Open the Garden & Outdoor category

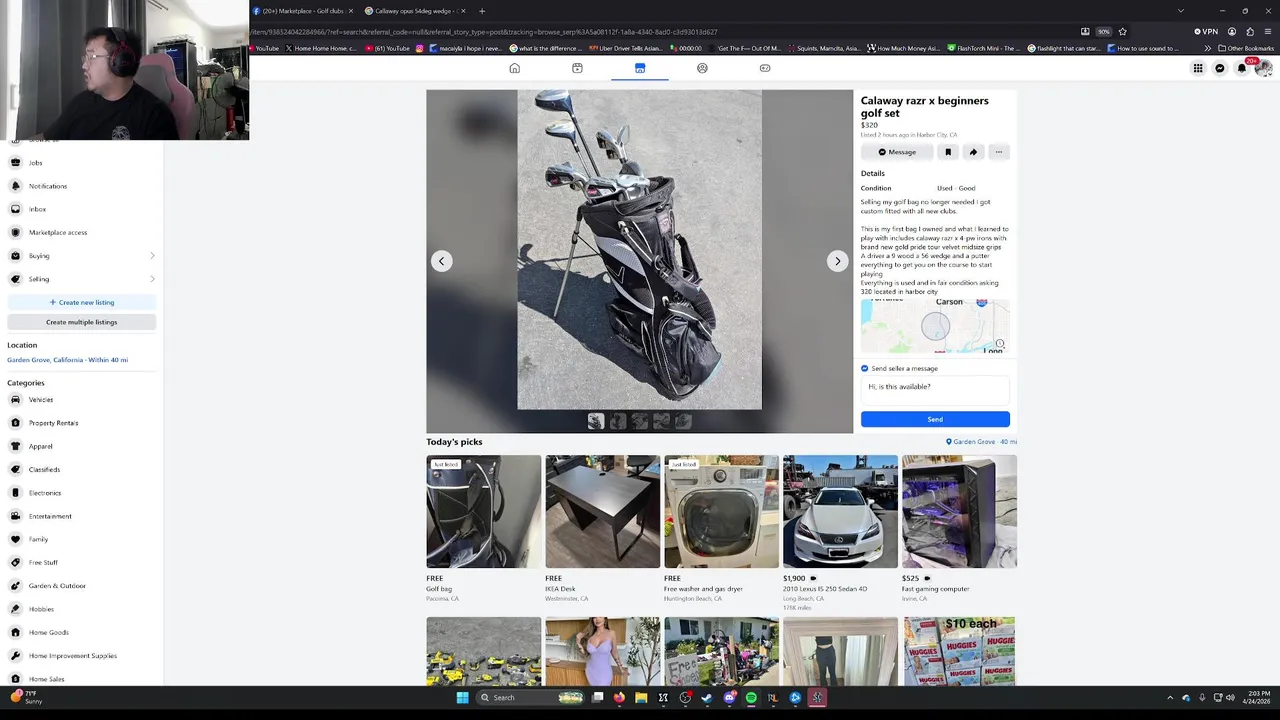(x=82, y=586)
